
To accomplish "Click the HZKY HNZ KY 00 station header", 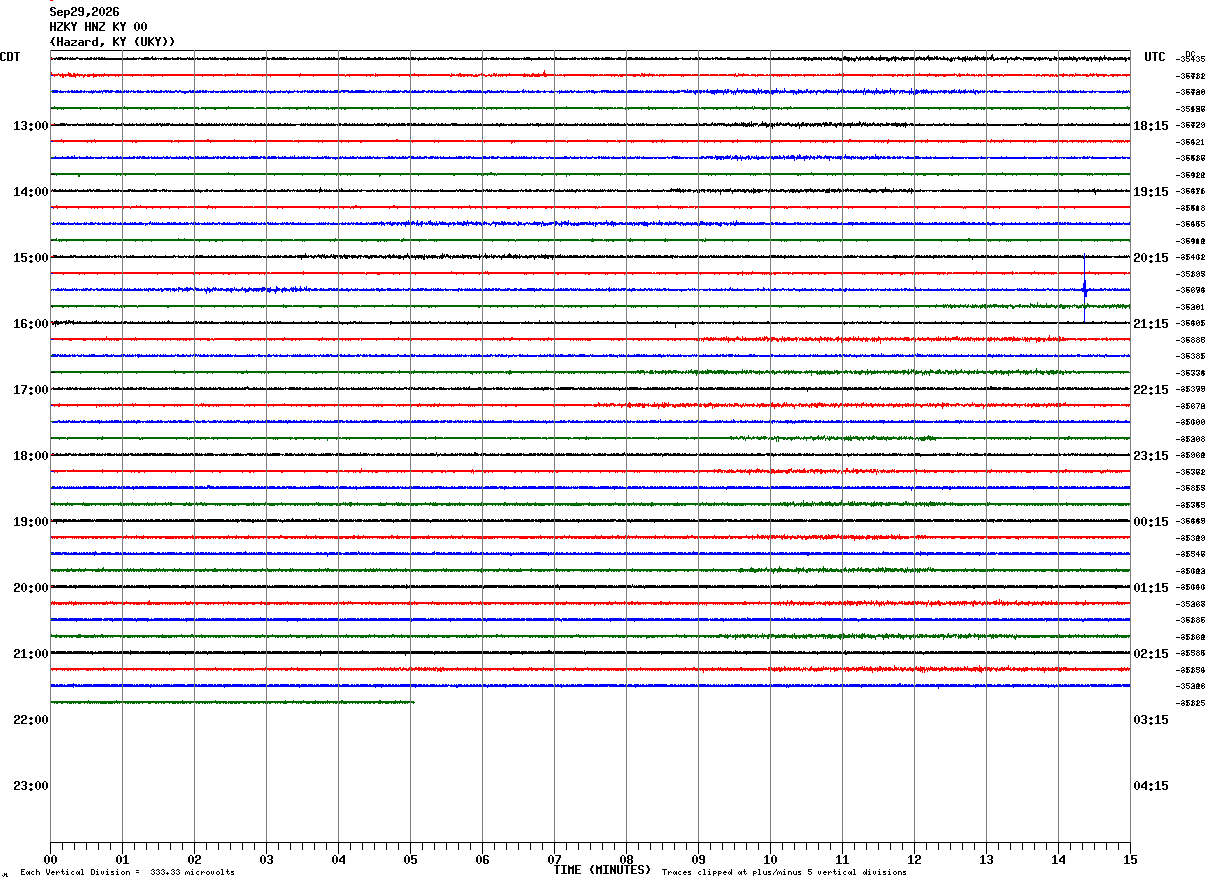I will tap(98, 27).
